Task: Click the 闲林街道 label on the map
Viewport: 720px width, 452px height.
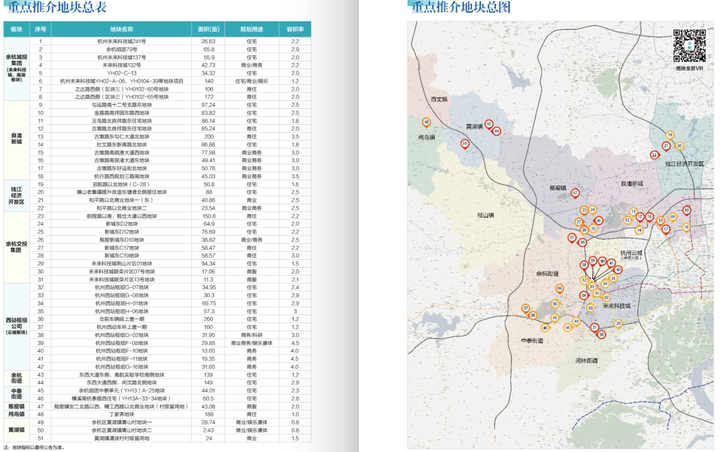Action: (587, 361)
